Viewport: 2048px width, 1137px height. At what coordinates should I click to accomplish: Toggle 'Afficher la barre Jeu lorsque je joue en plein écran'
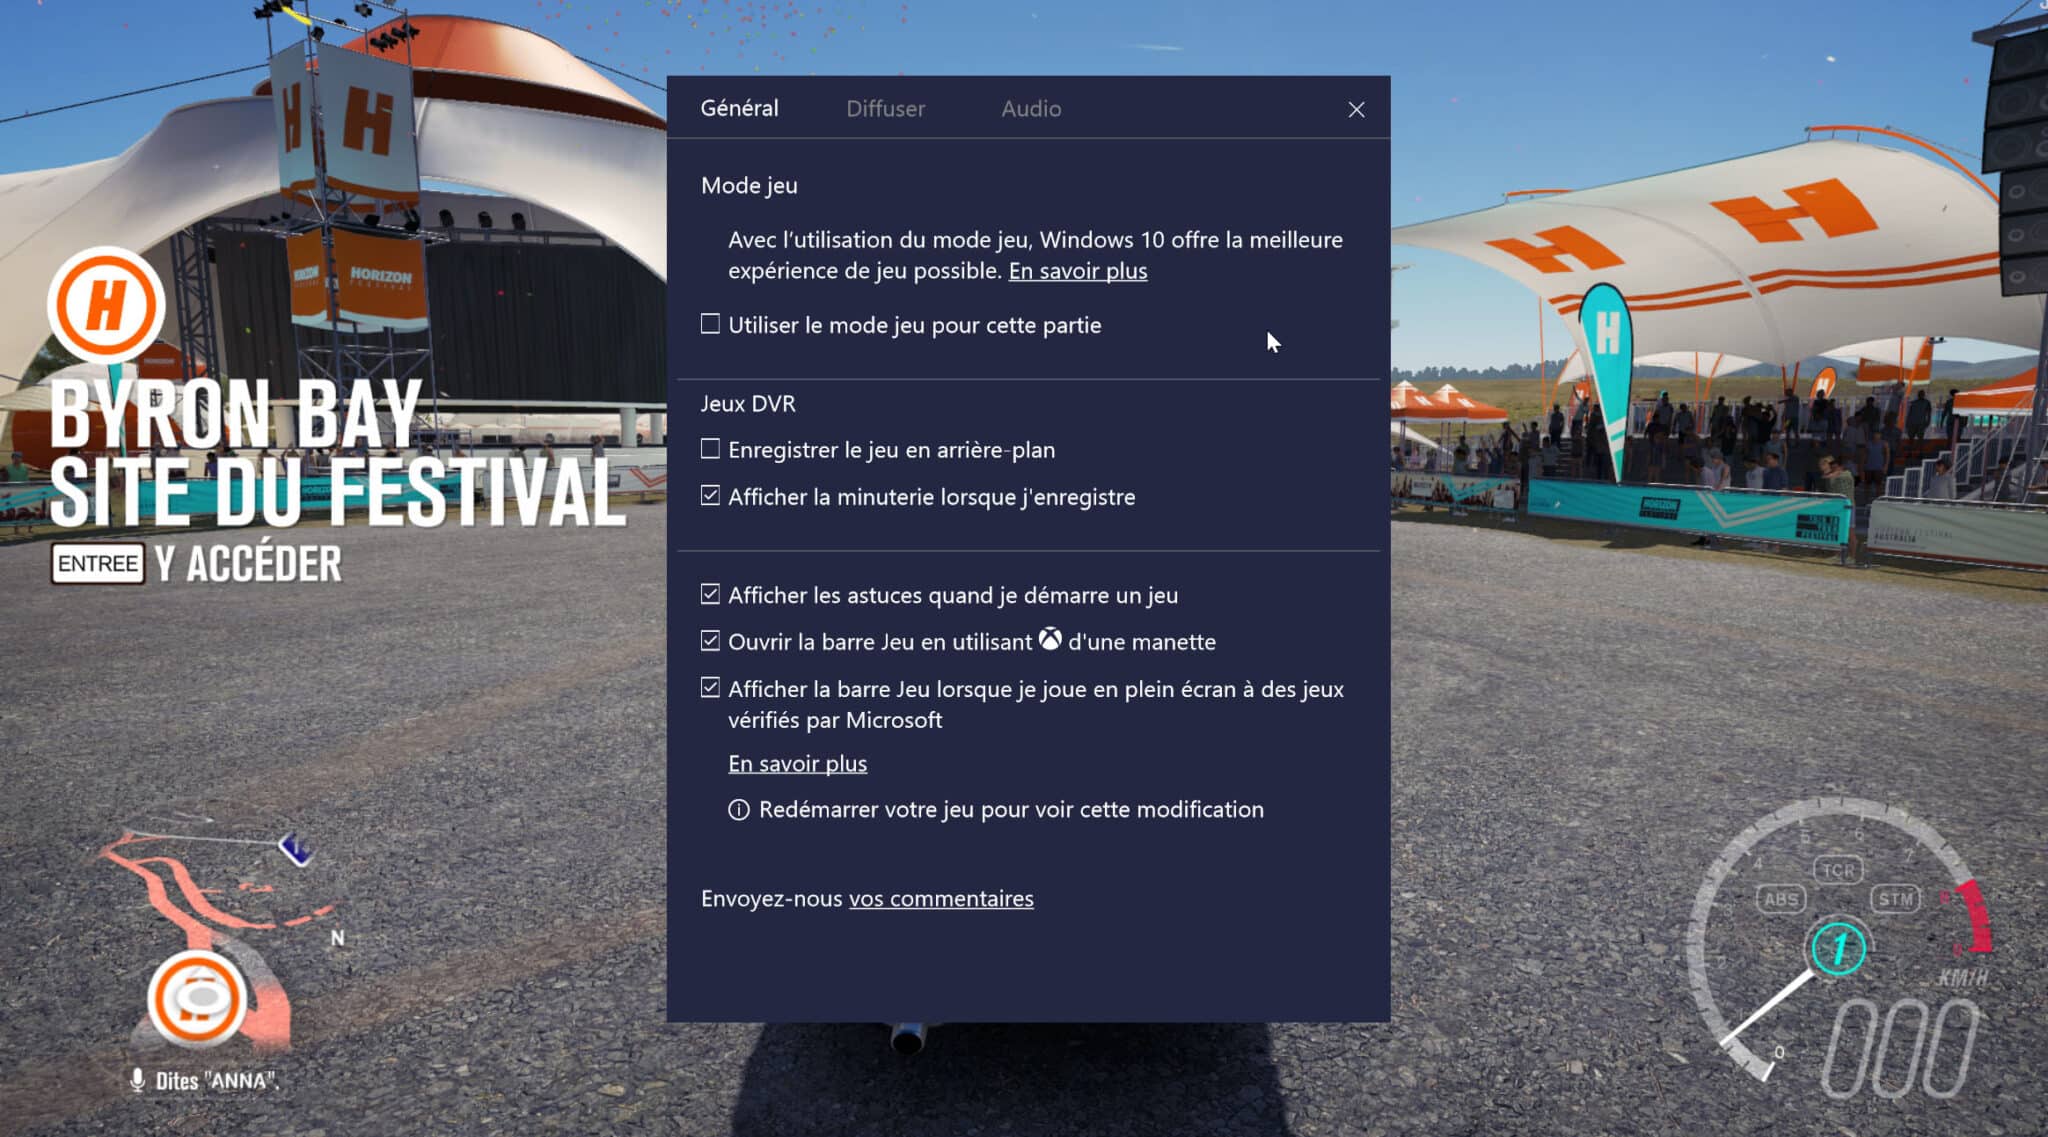pyautogui.click(x=710, y=687)
